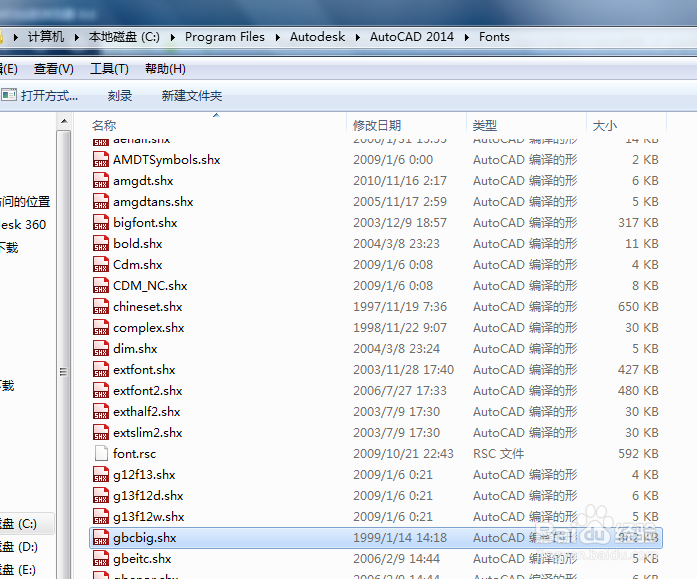
Task: Expand the arrow after 本地磁盘 (C:)
Action: coord(172,37)
